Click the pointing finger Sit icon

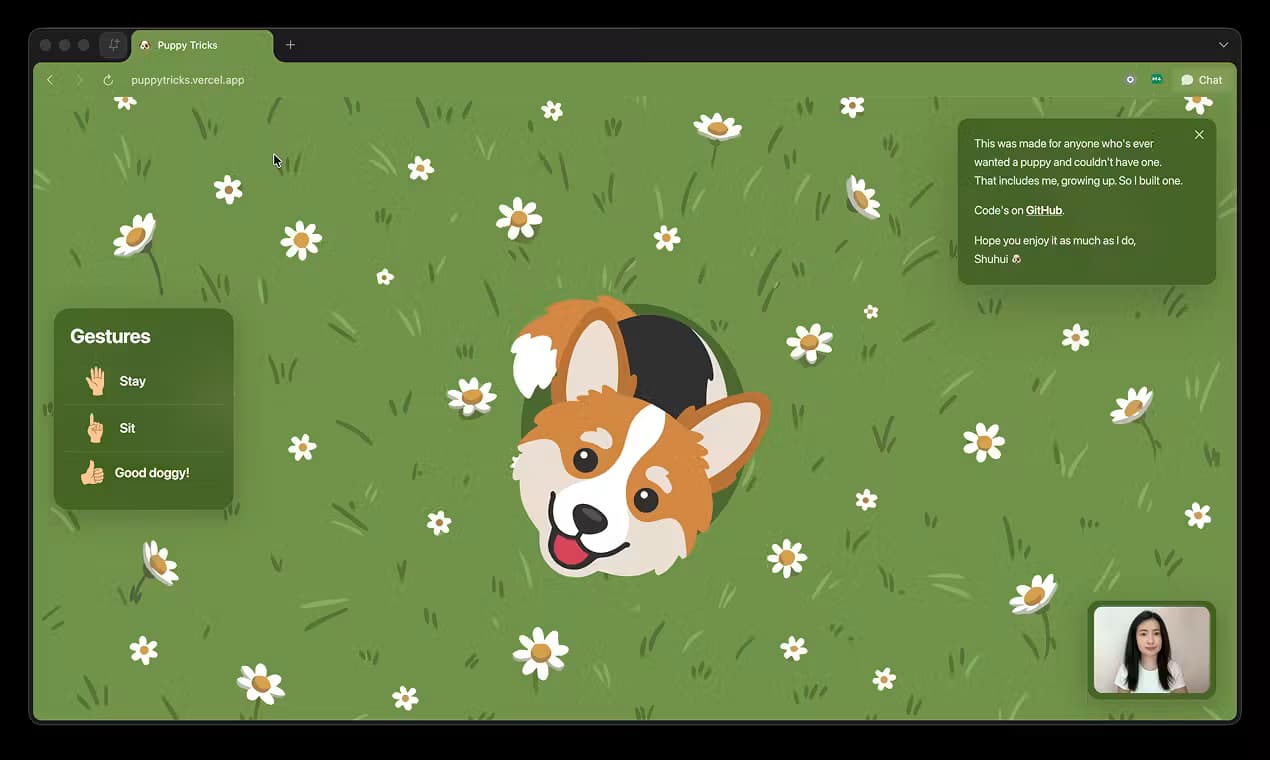[x=95, y=428]
